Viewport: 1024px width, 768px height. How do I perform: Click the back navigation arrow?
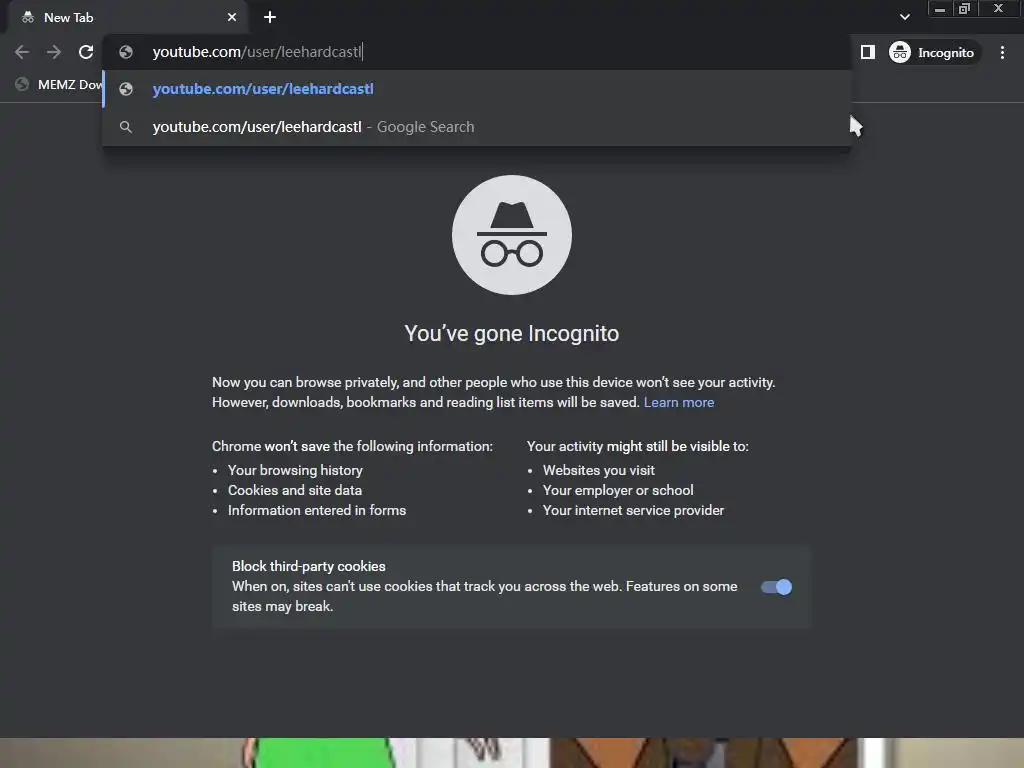22,52
